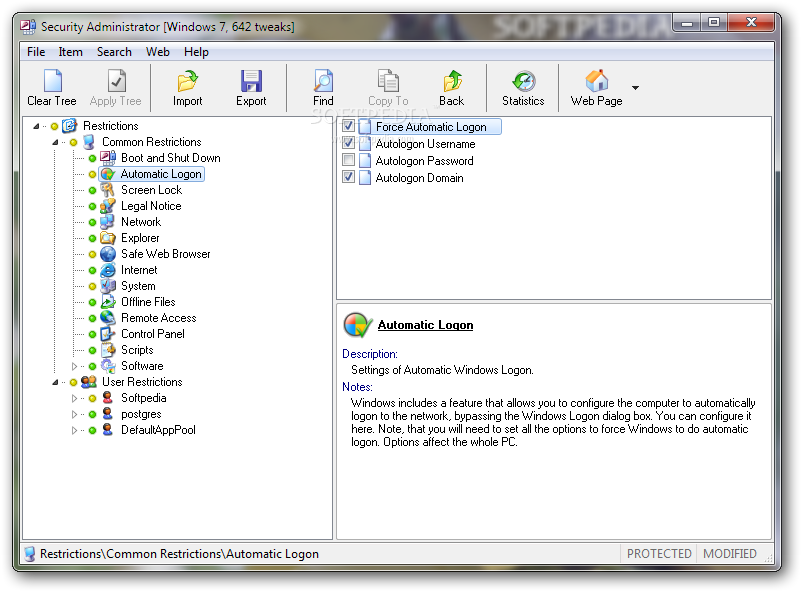802x592 pixels.
Task: Collapse the Common Restrictions node
Action: (55, 142)
